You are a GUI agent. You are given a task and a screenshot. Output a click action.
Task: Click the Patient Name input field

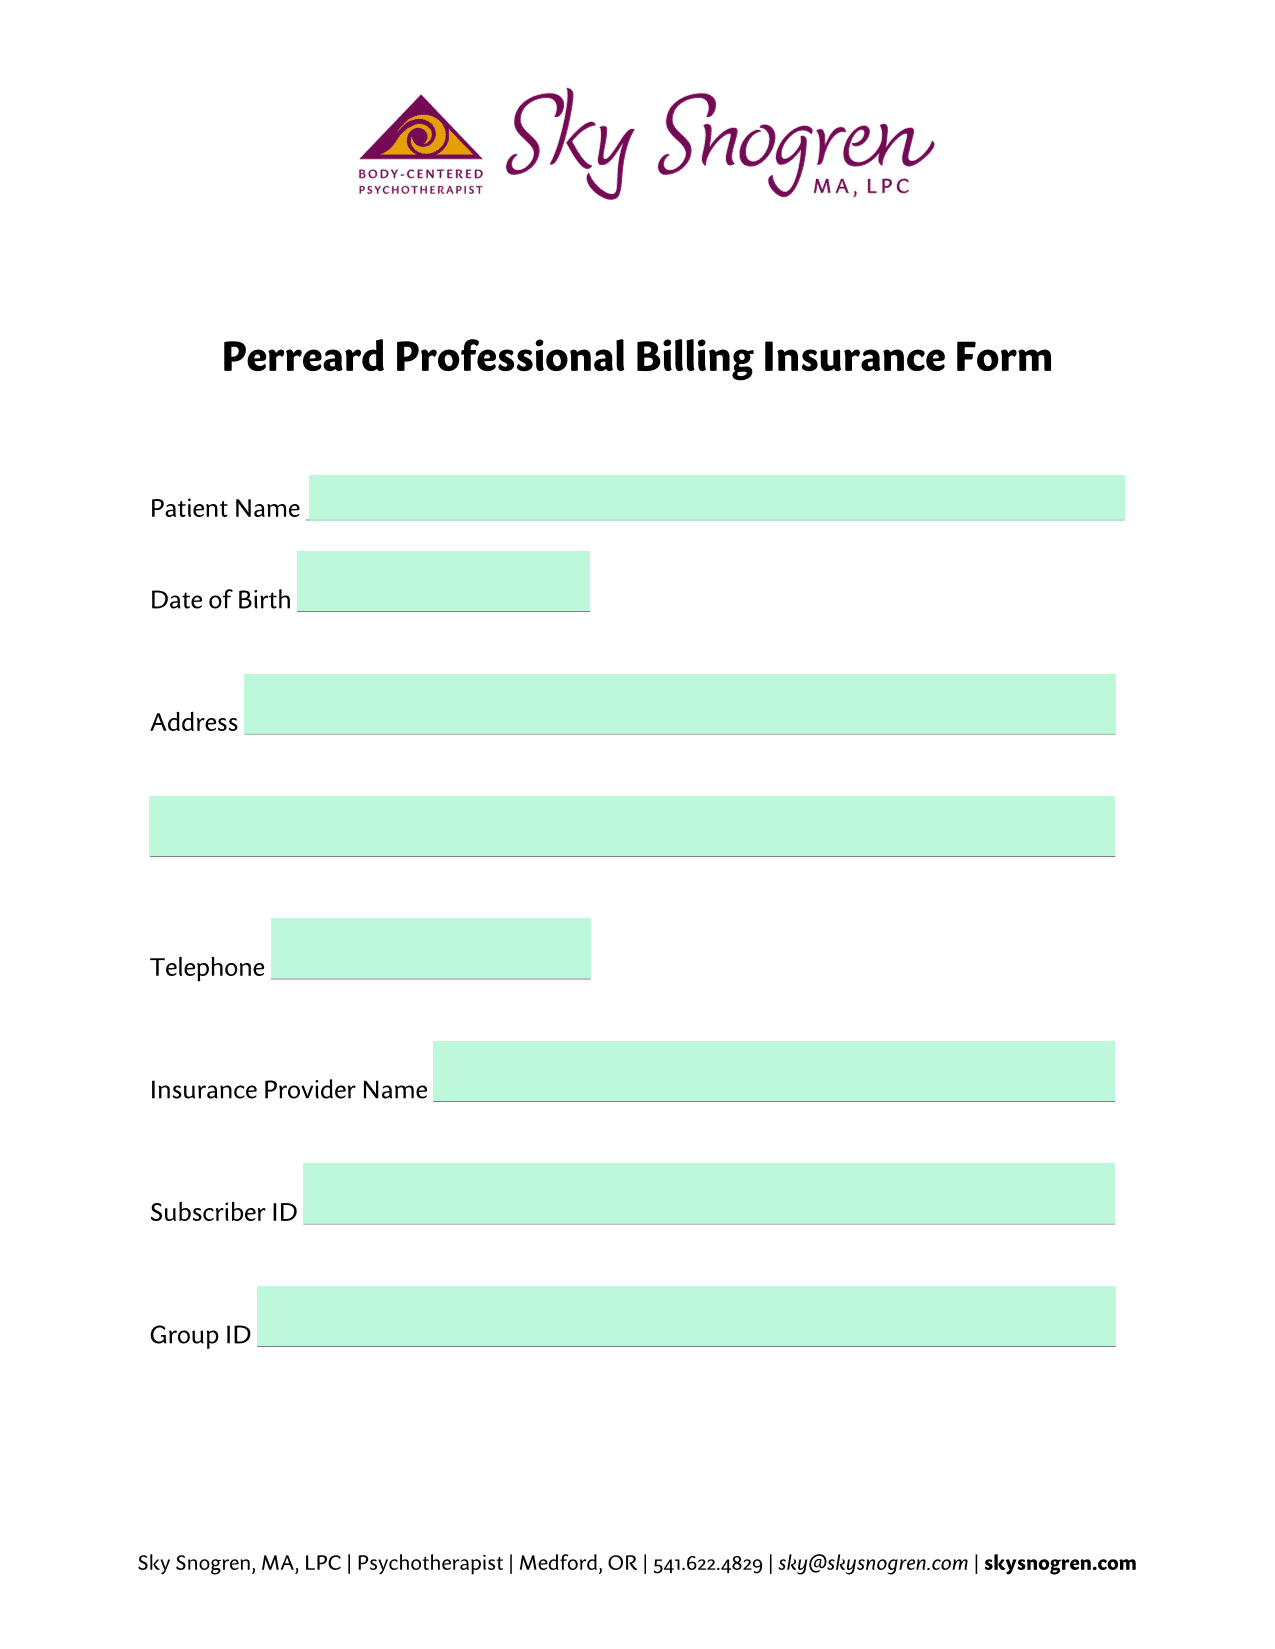[716, 498]
